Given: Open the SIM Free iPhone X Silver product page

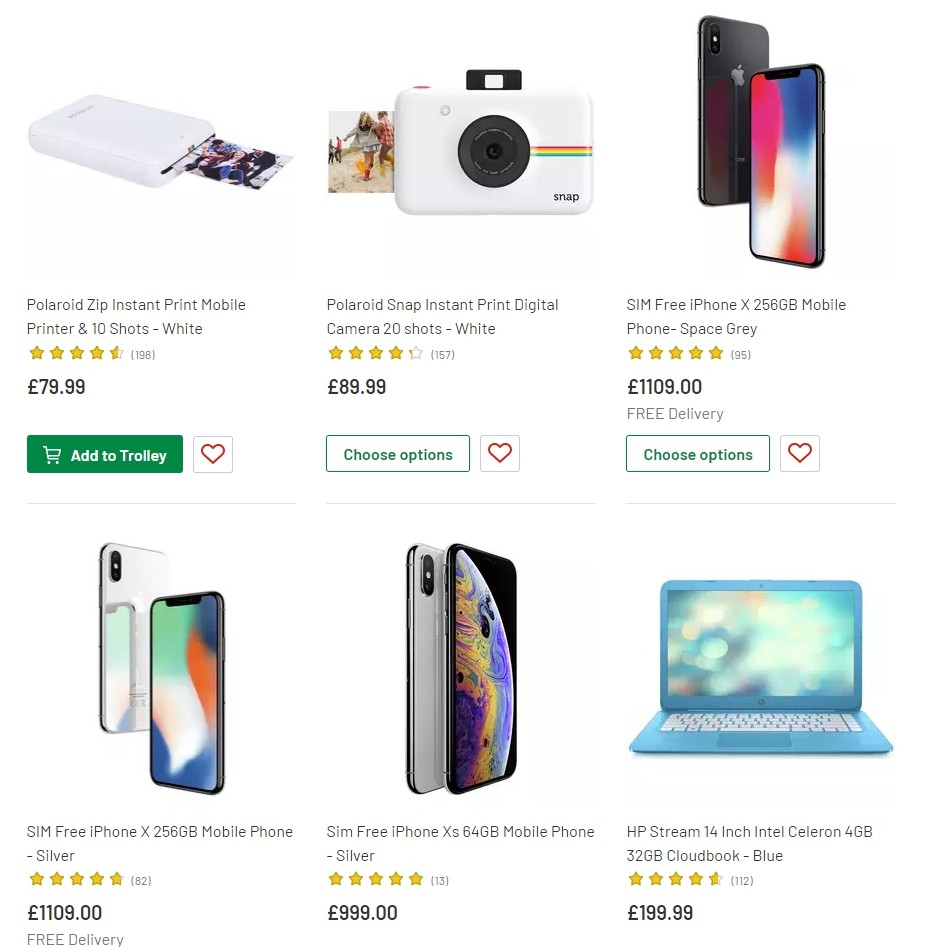Looking at the screenshot, I should click(159, 843).
